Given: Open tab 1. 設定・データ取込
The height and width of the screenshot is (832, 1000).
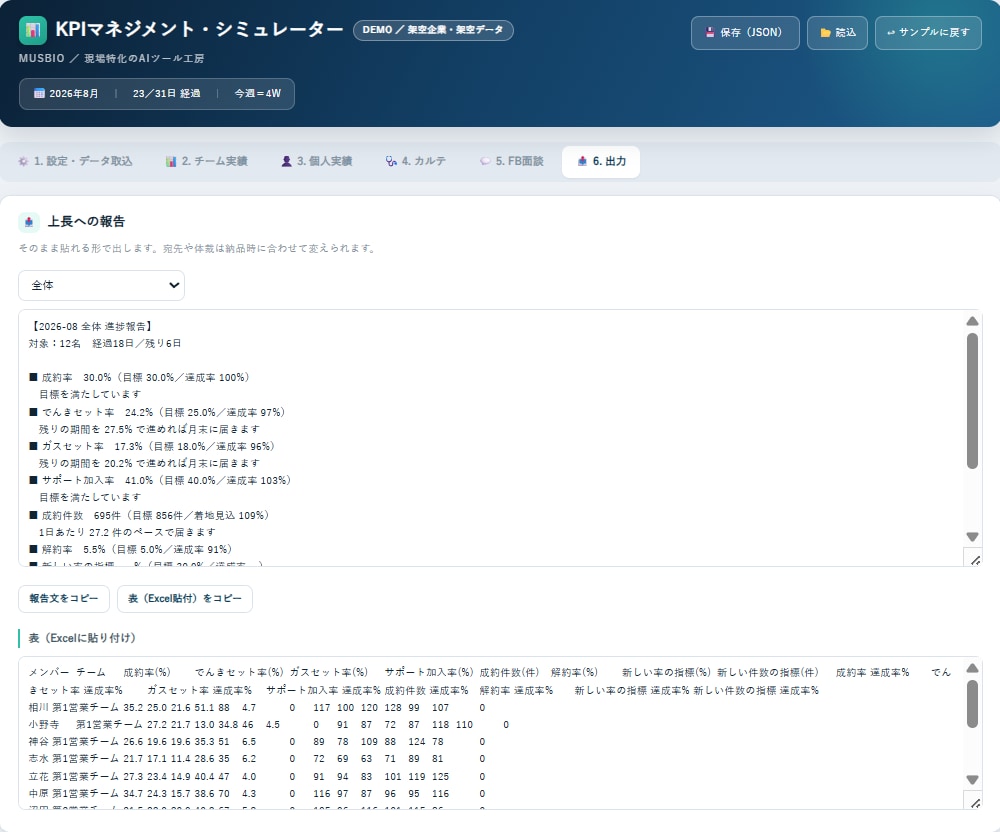Looking at the screenshot, I should point(75,161).
